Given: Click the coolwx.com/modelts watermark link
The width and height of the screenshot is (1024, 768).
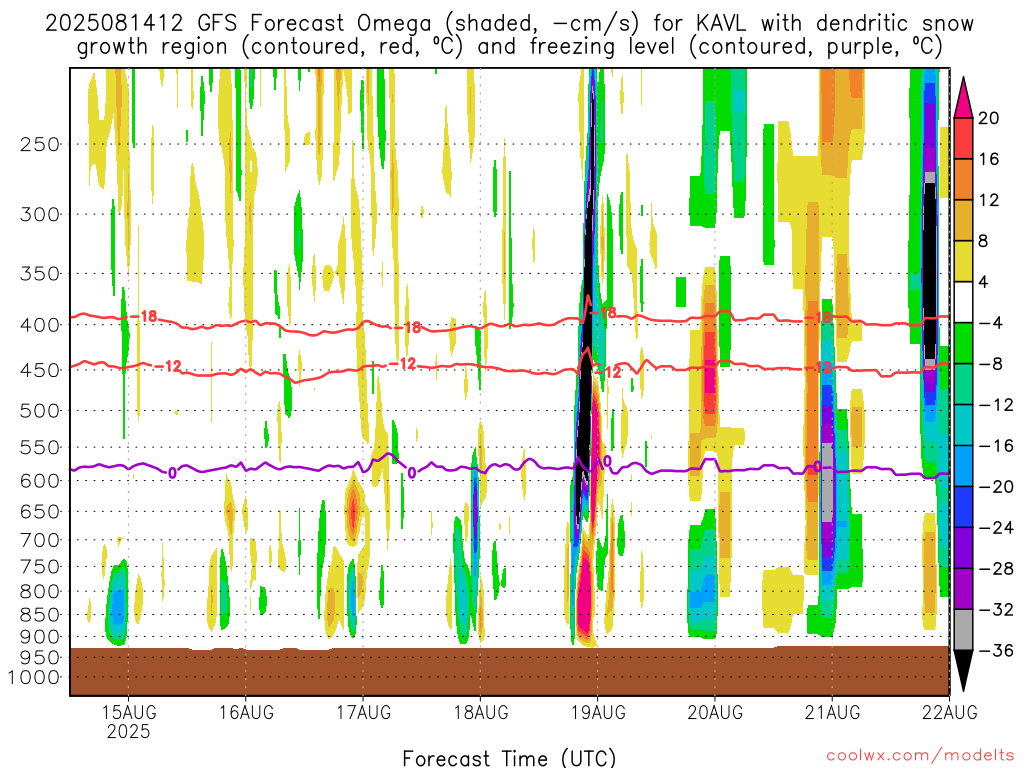Looking at the screenshot, I should [920, 756].
